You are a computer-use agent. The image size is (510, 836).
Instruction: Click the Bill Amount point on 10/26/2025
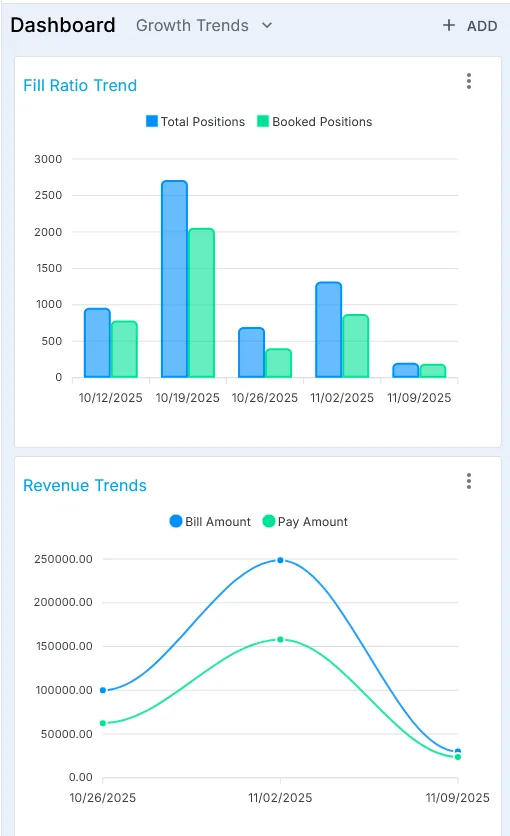103,690
